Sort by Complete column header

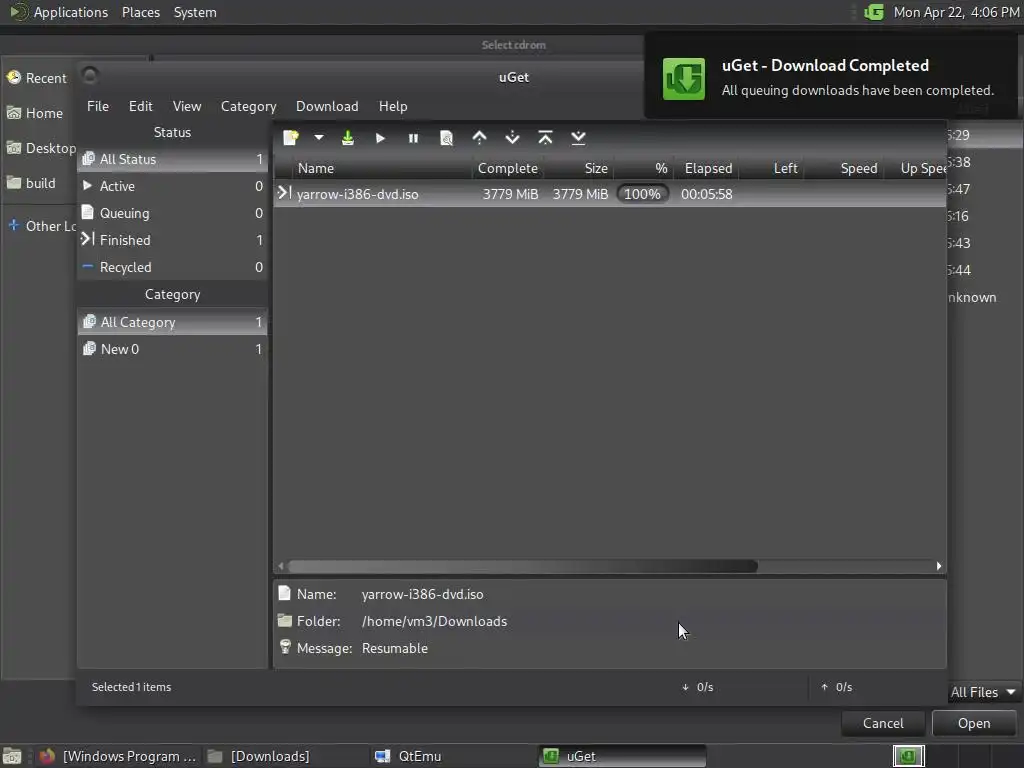[507, 168]
